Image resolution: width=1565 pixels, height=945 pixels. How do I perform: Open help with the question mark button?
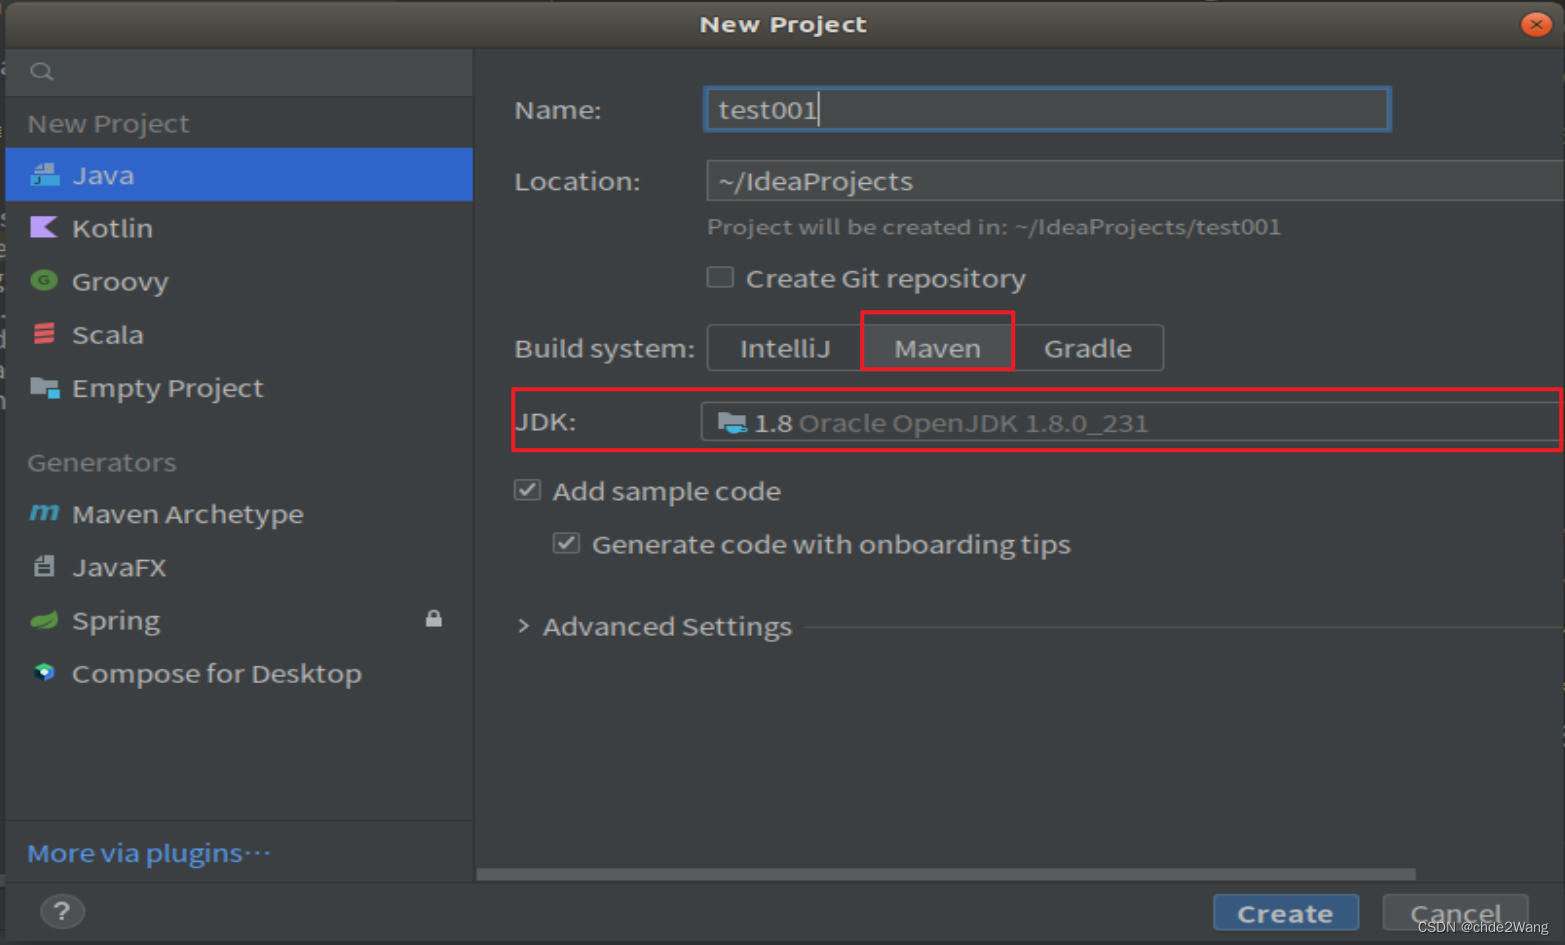(62, 911)
